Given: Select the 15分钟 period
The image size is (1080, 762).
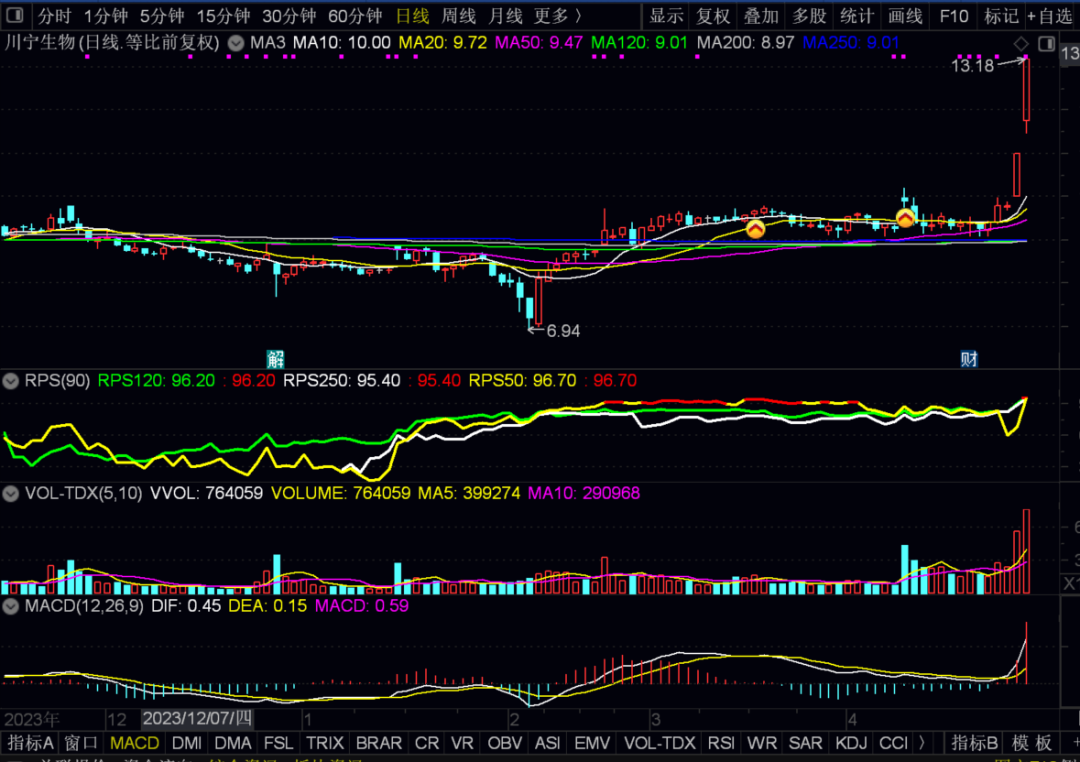Looking at the screenshot, I should 222,16.
